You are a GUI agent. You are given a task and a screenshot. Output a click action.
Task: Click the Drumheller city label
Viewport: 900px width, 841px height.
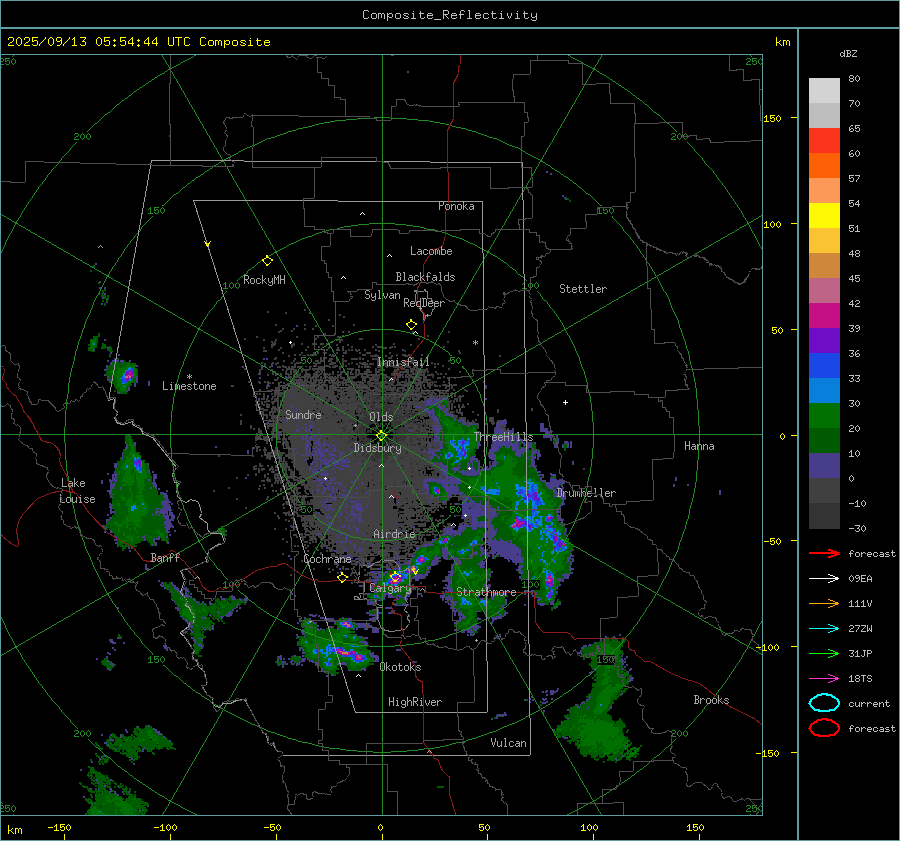[x=586, y=493]
